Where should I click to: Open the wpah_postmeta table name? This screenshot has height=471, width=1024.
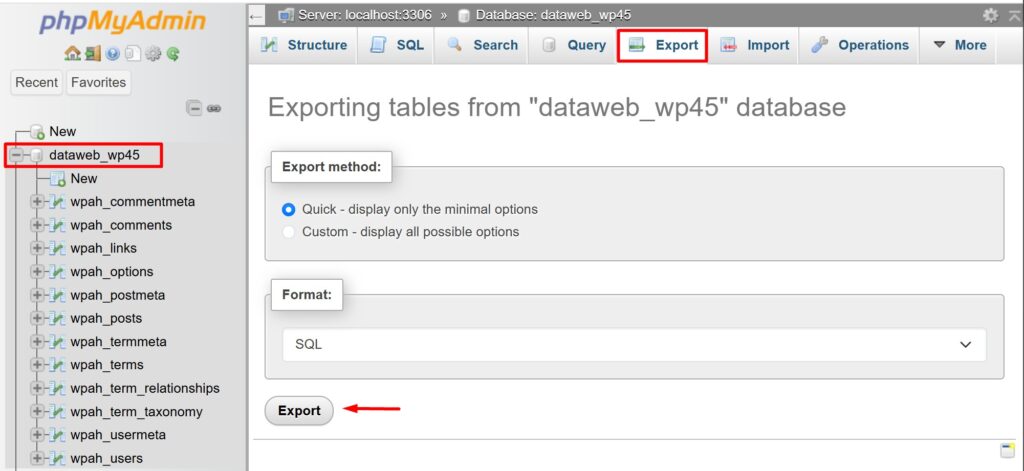pos(118,295)
